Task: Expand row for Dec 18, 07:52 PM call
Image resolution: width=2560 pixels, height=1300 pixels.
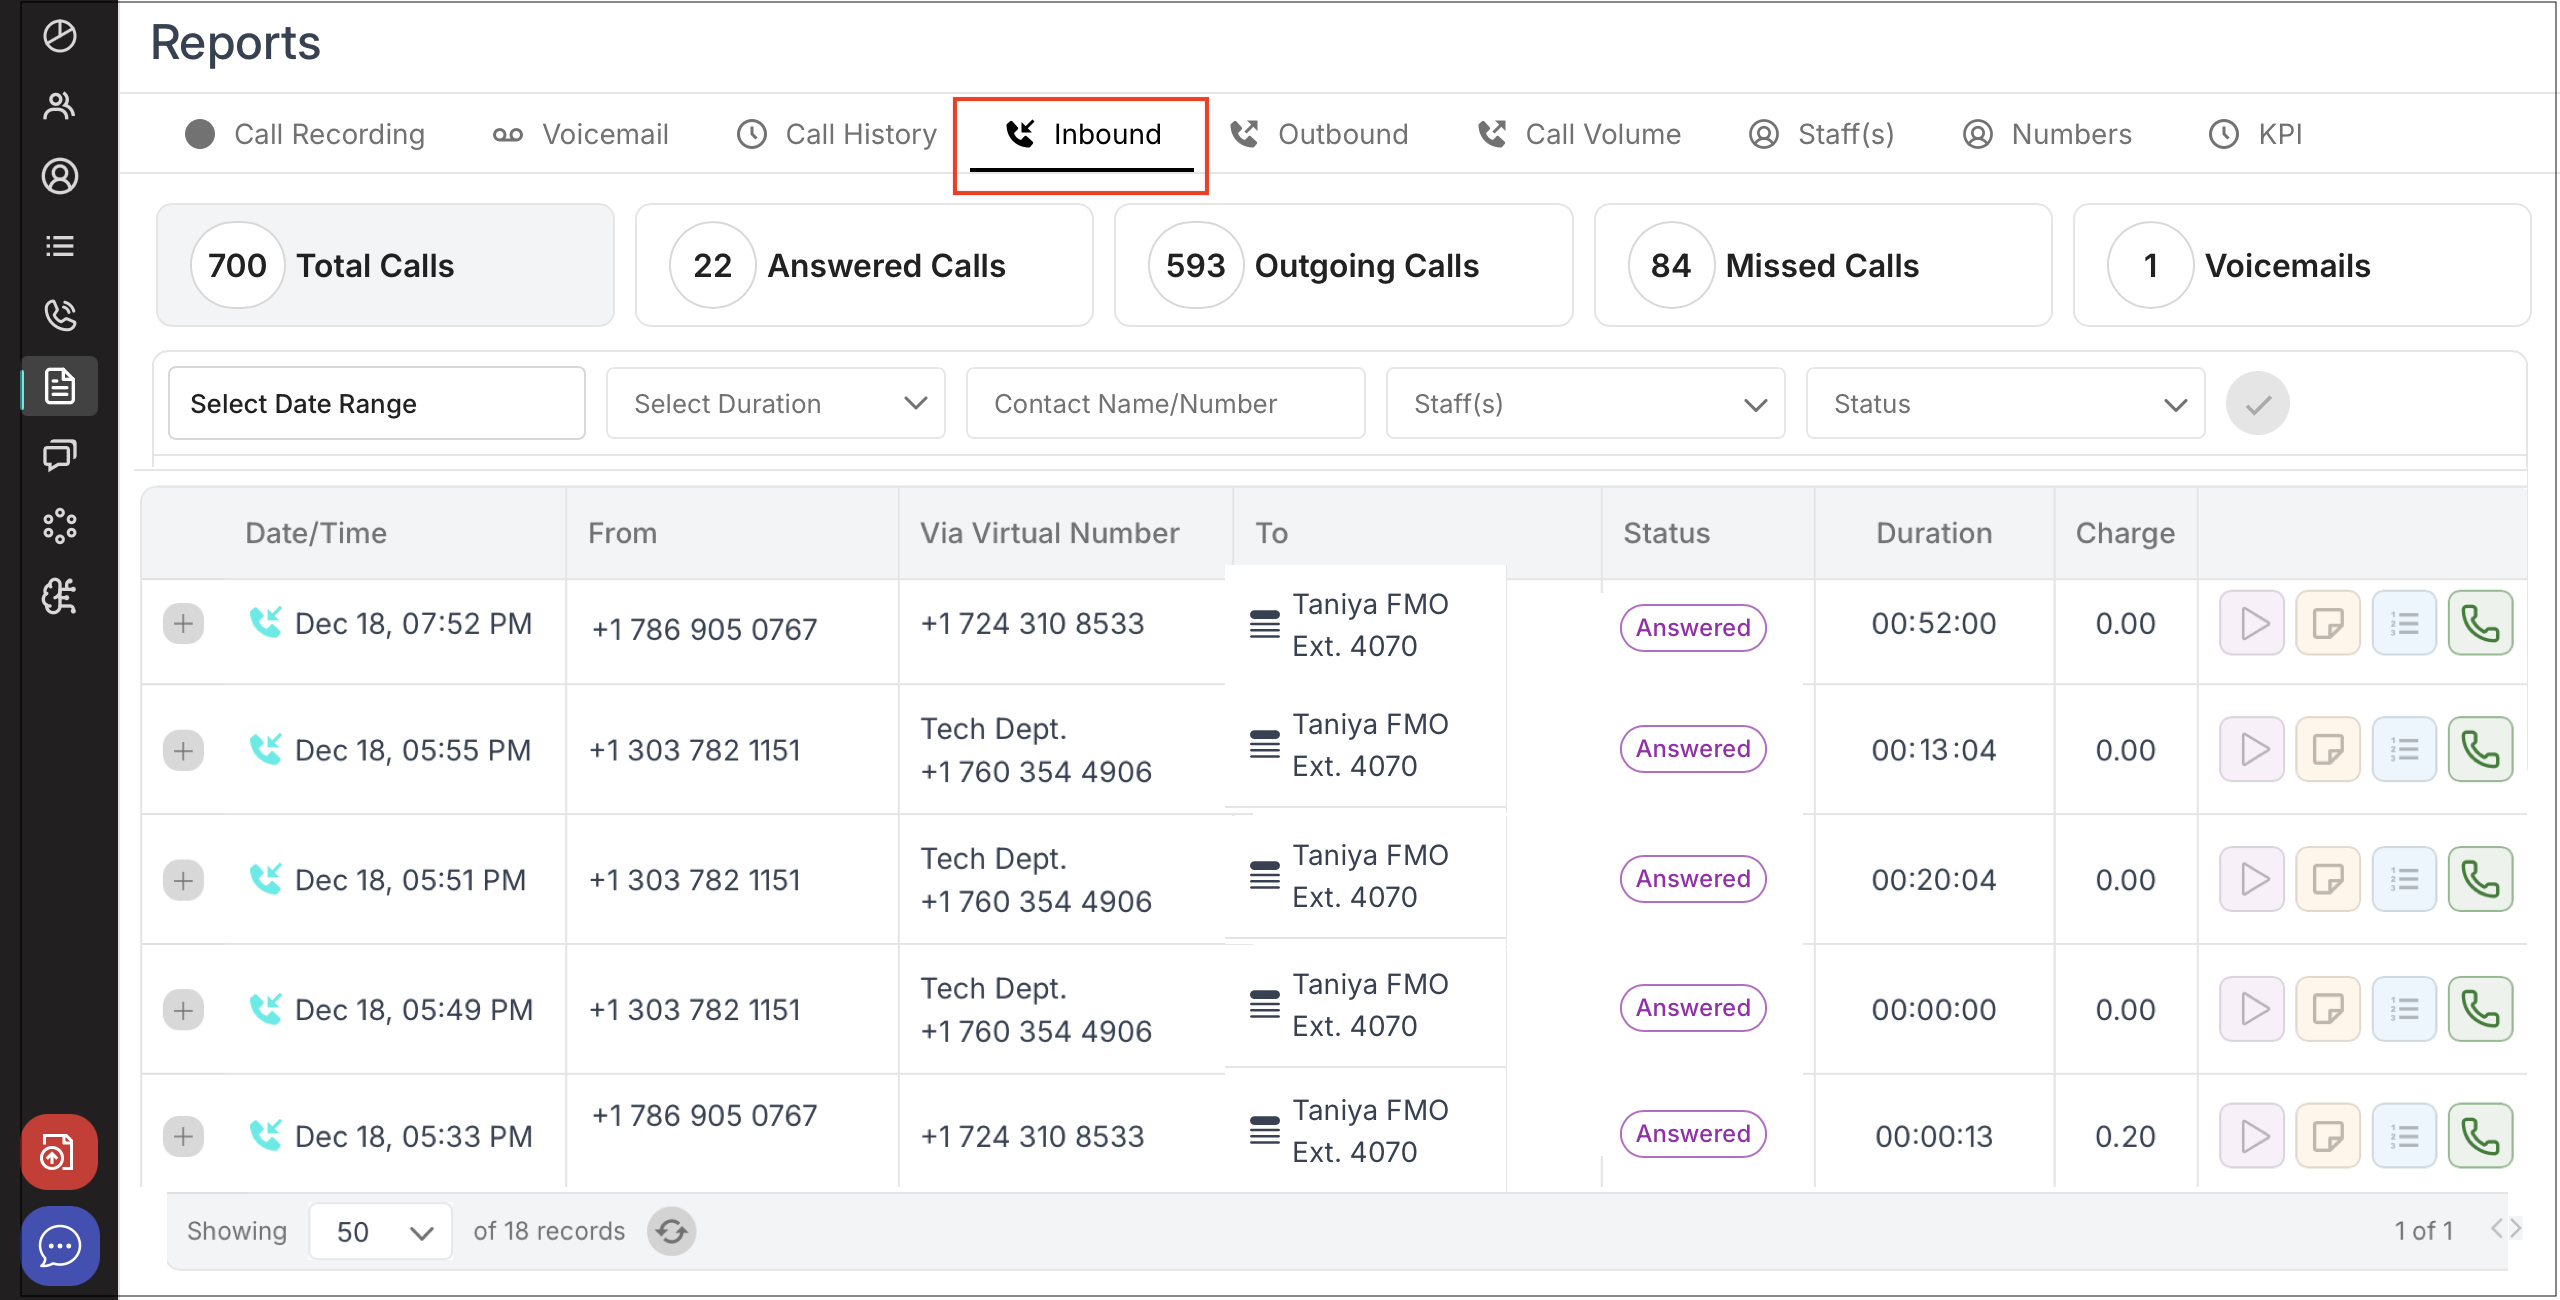Action: (x=183, y=624)
